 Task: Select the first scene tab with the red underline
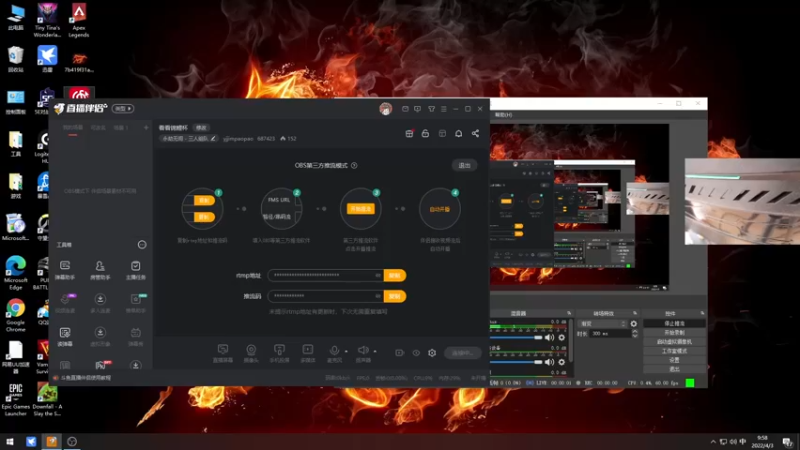pyautogui.click(x=72, y=128)
